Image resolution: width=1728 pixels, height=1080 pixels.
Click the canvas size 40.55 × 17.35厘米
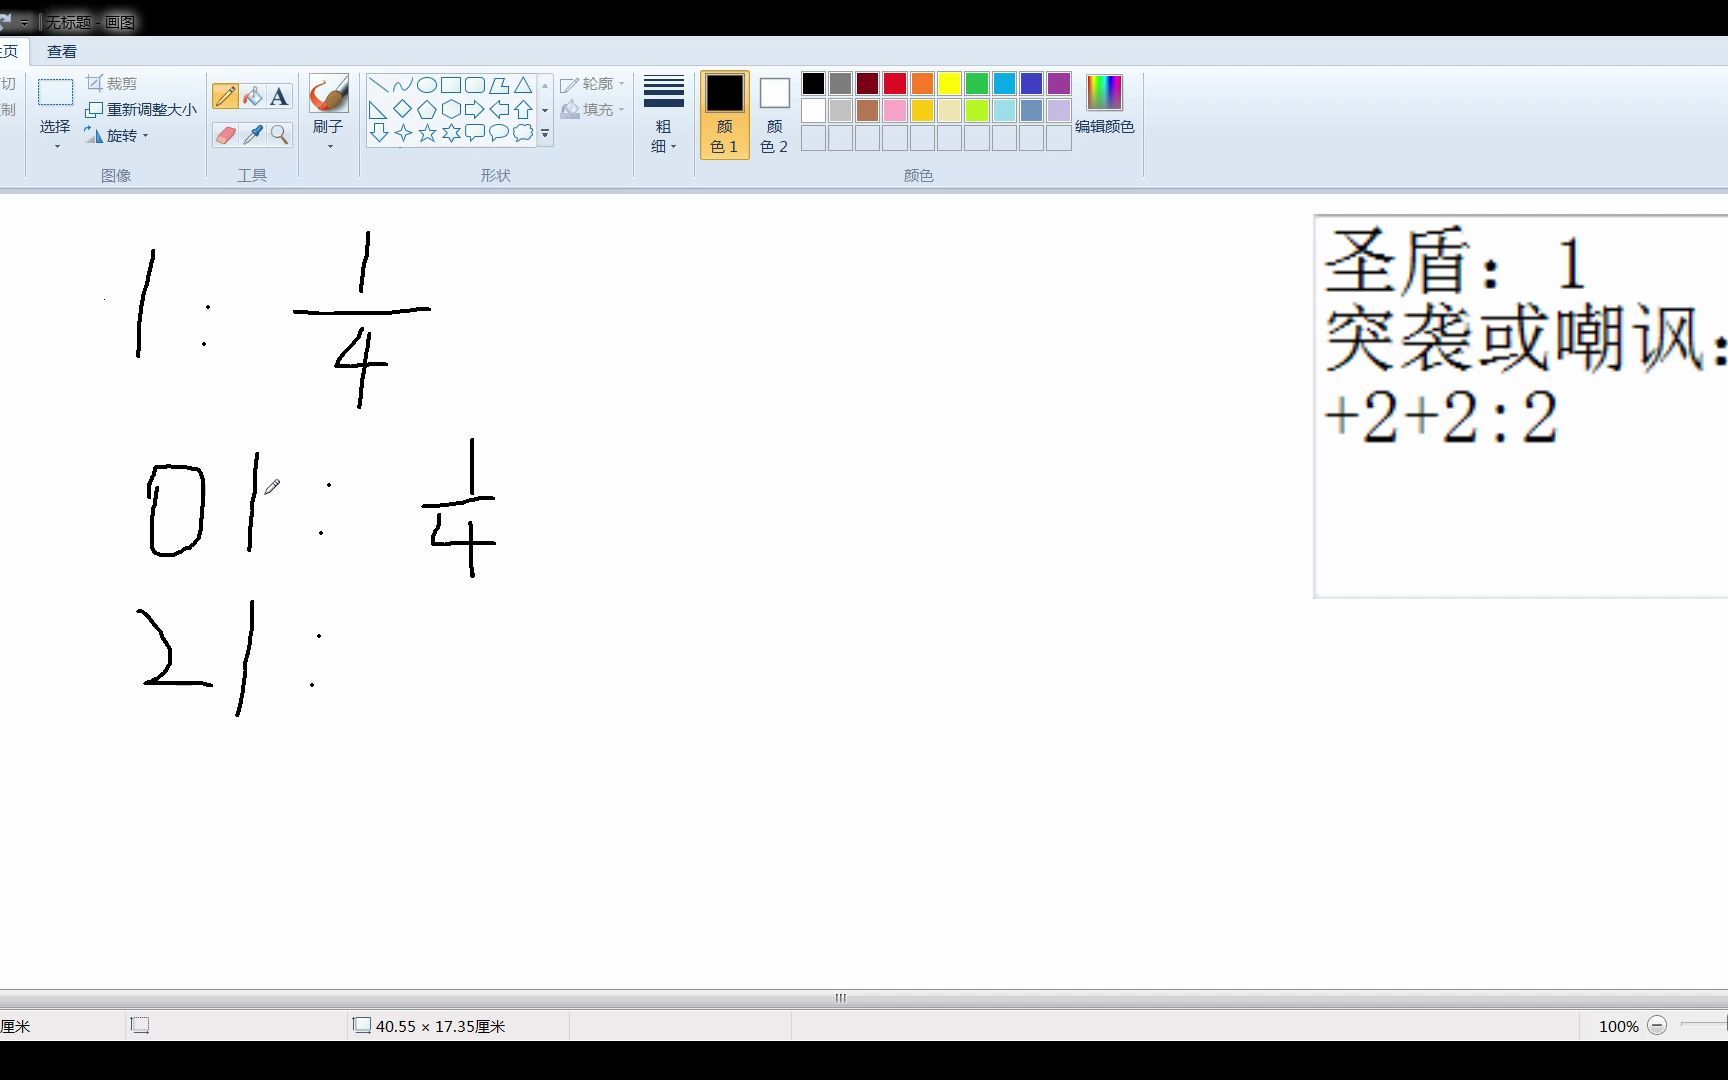[x=441, y=1026]
